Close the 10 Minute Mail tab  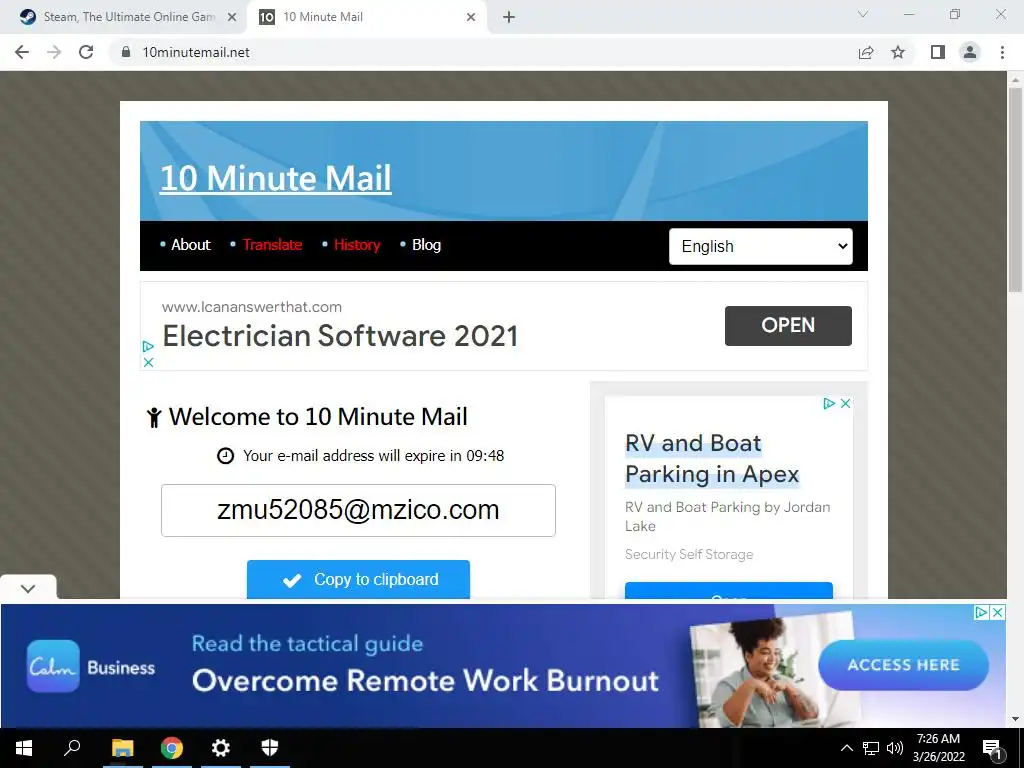(x=471, y=17)
